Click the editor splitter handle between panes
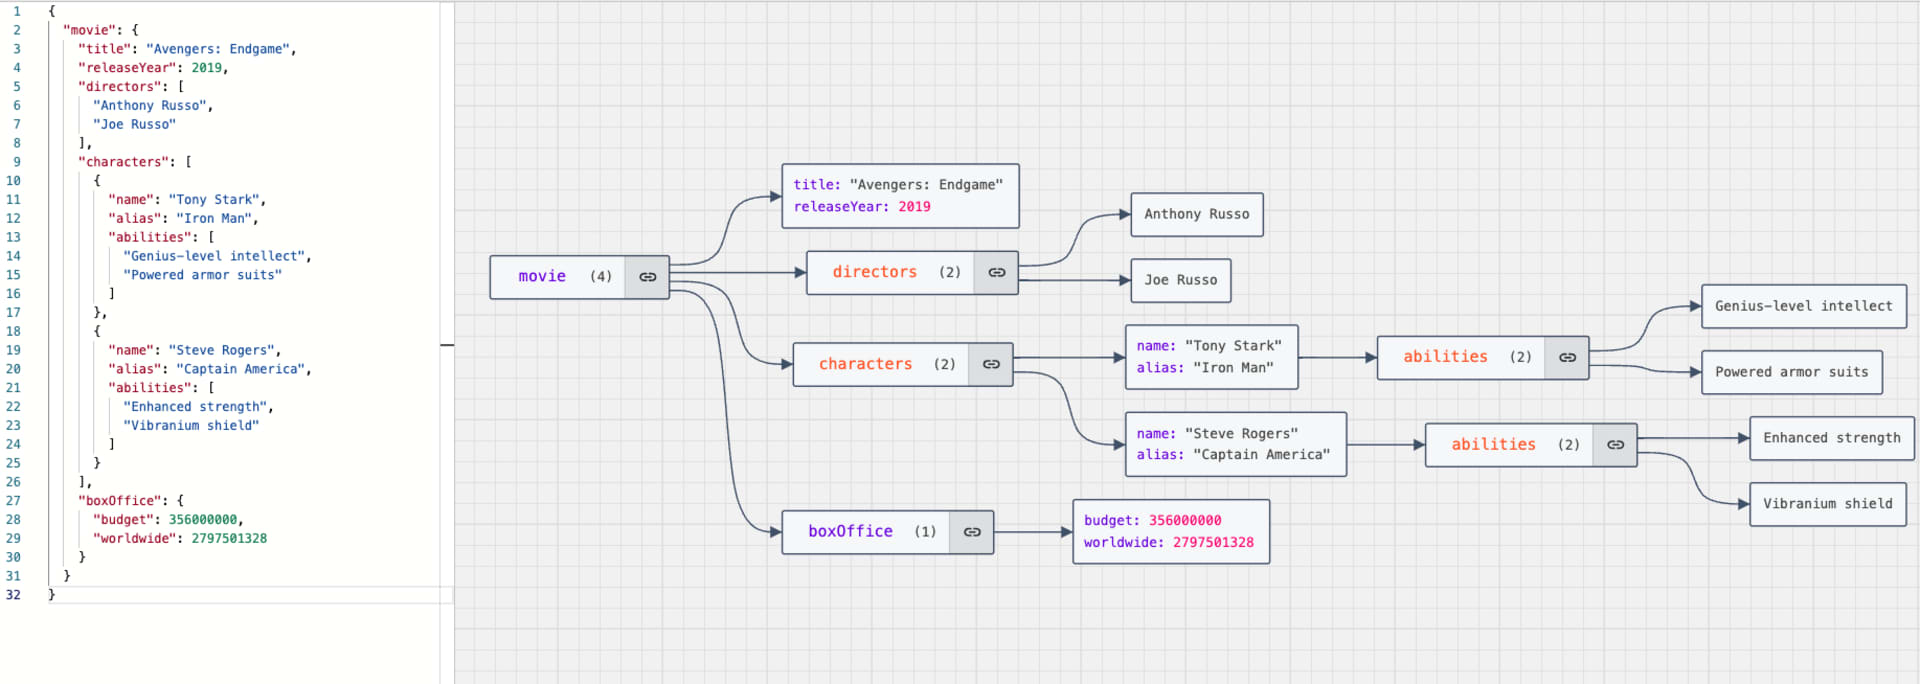This screenshot has width=1920, height=684. (447, 345)
